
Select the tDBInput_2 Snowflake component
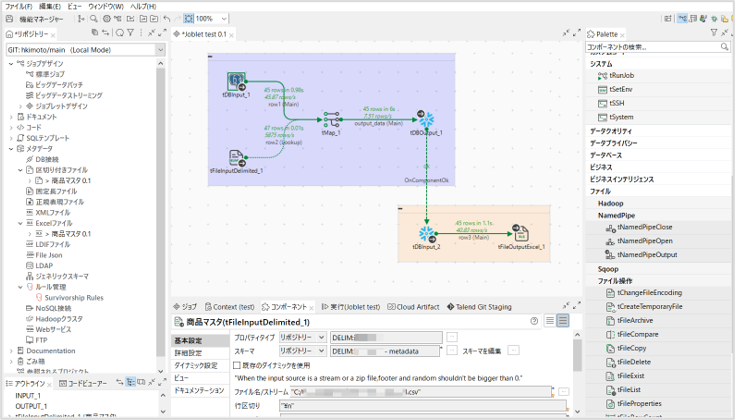[426, 233]
